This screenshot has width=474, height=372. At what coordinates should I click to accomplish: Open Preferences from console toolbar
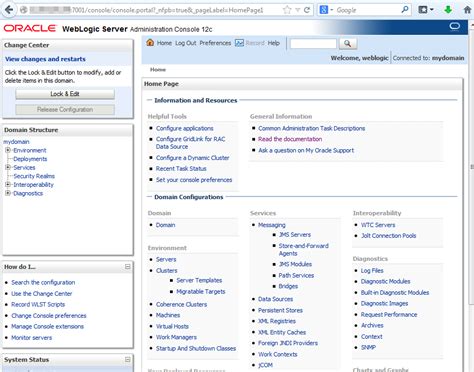[x=215, y=43]
